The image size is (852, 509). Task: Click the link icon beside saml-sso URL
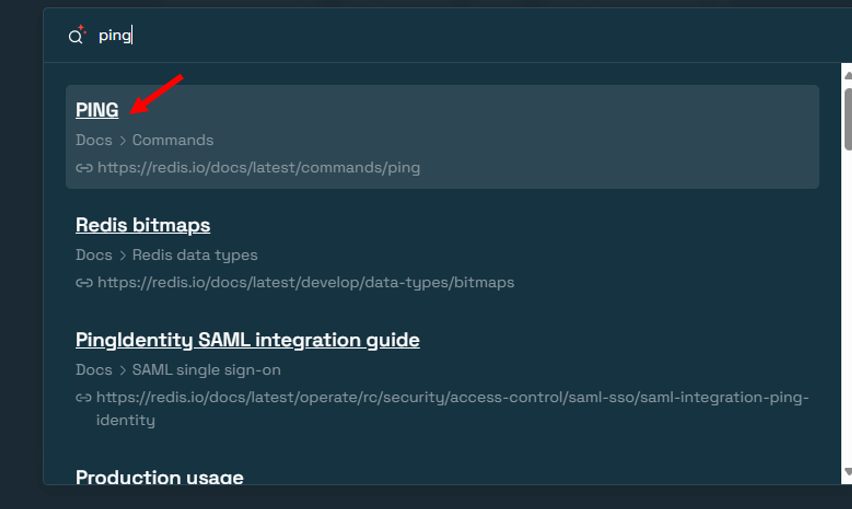[x=83, y=398]
